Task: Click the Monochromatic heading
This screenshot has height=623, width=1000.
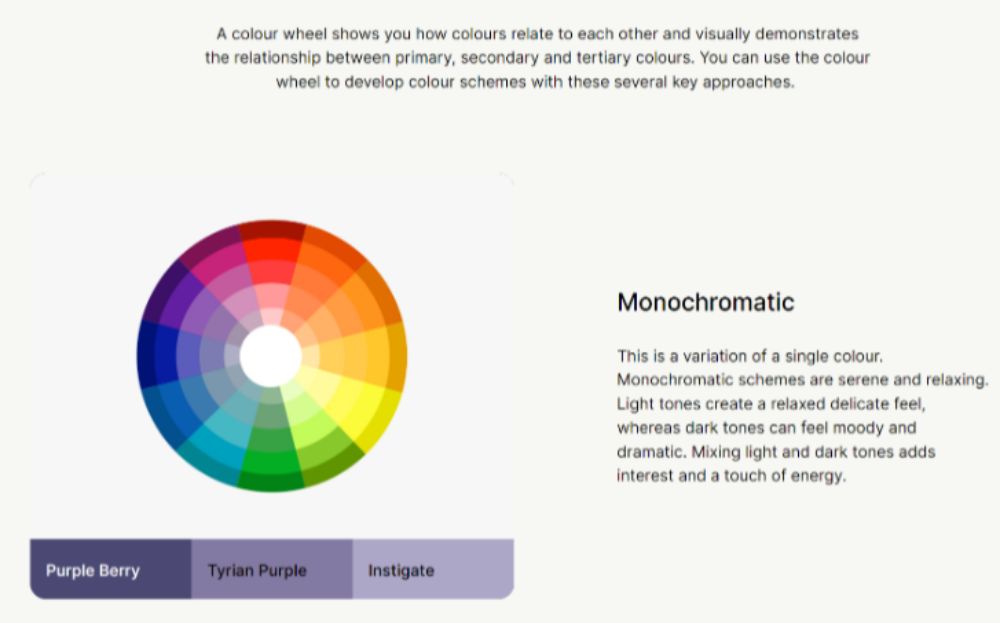Action: coord(705,302)
